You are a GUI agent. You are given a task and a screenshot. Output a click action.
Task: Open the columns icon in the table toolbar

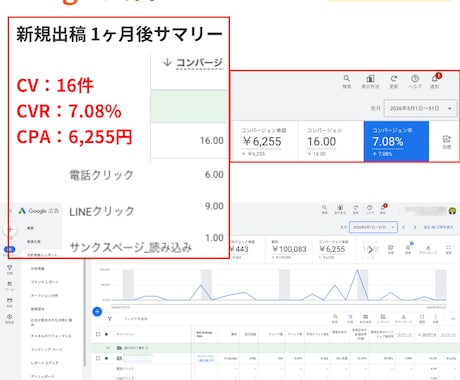[x=365, y=317]
